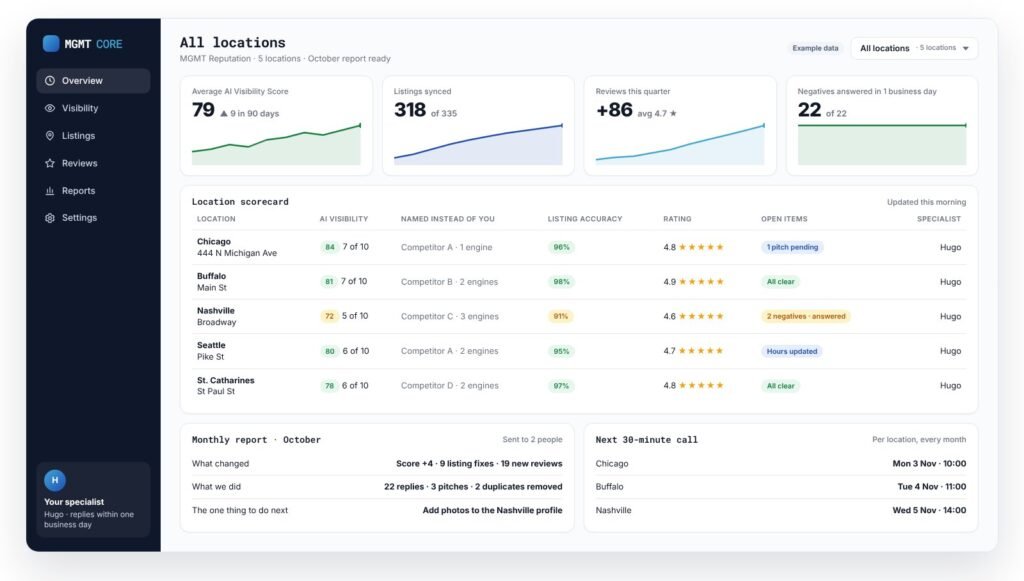Go to the Listings section
Viewport: 1024px width, 581px height.
point(93,136)
